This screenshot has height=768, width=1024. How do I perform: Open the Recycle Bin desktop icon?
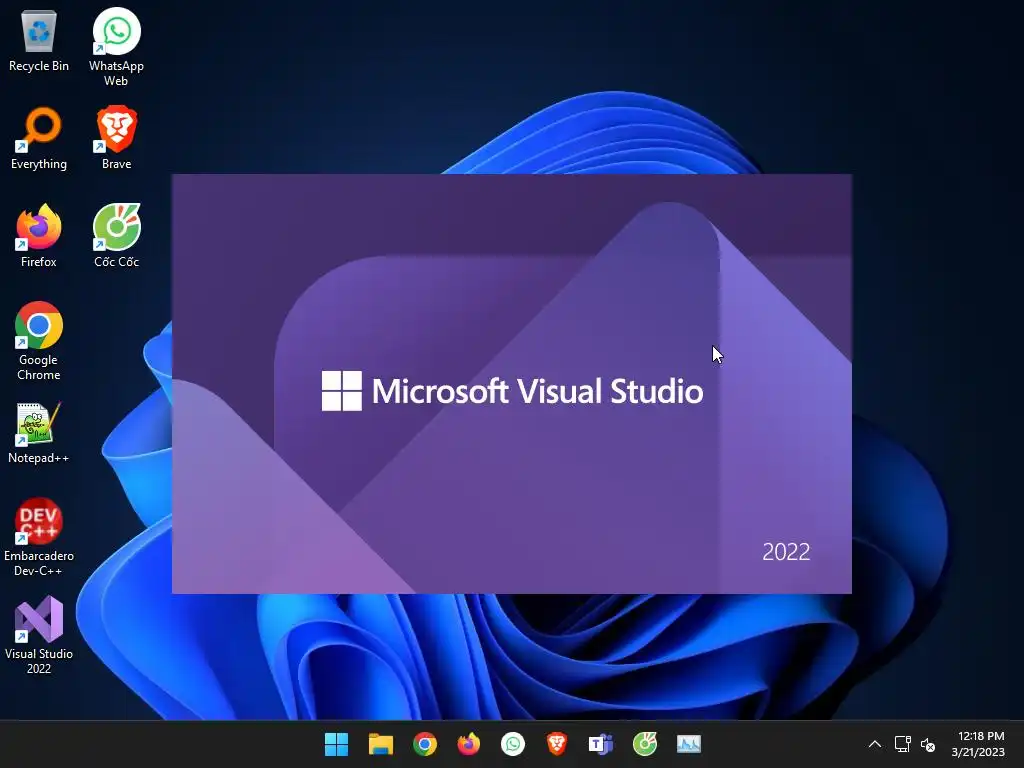click(x=39, y=40)
